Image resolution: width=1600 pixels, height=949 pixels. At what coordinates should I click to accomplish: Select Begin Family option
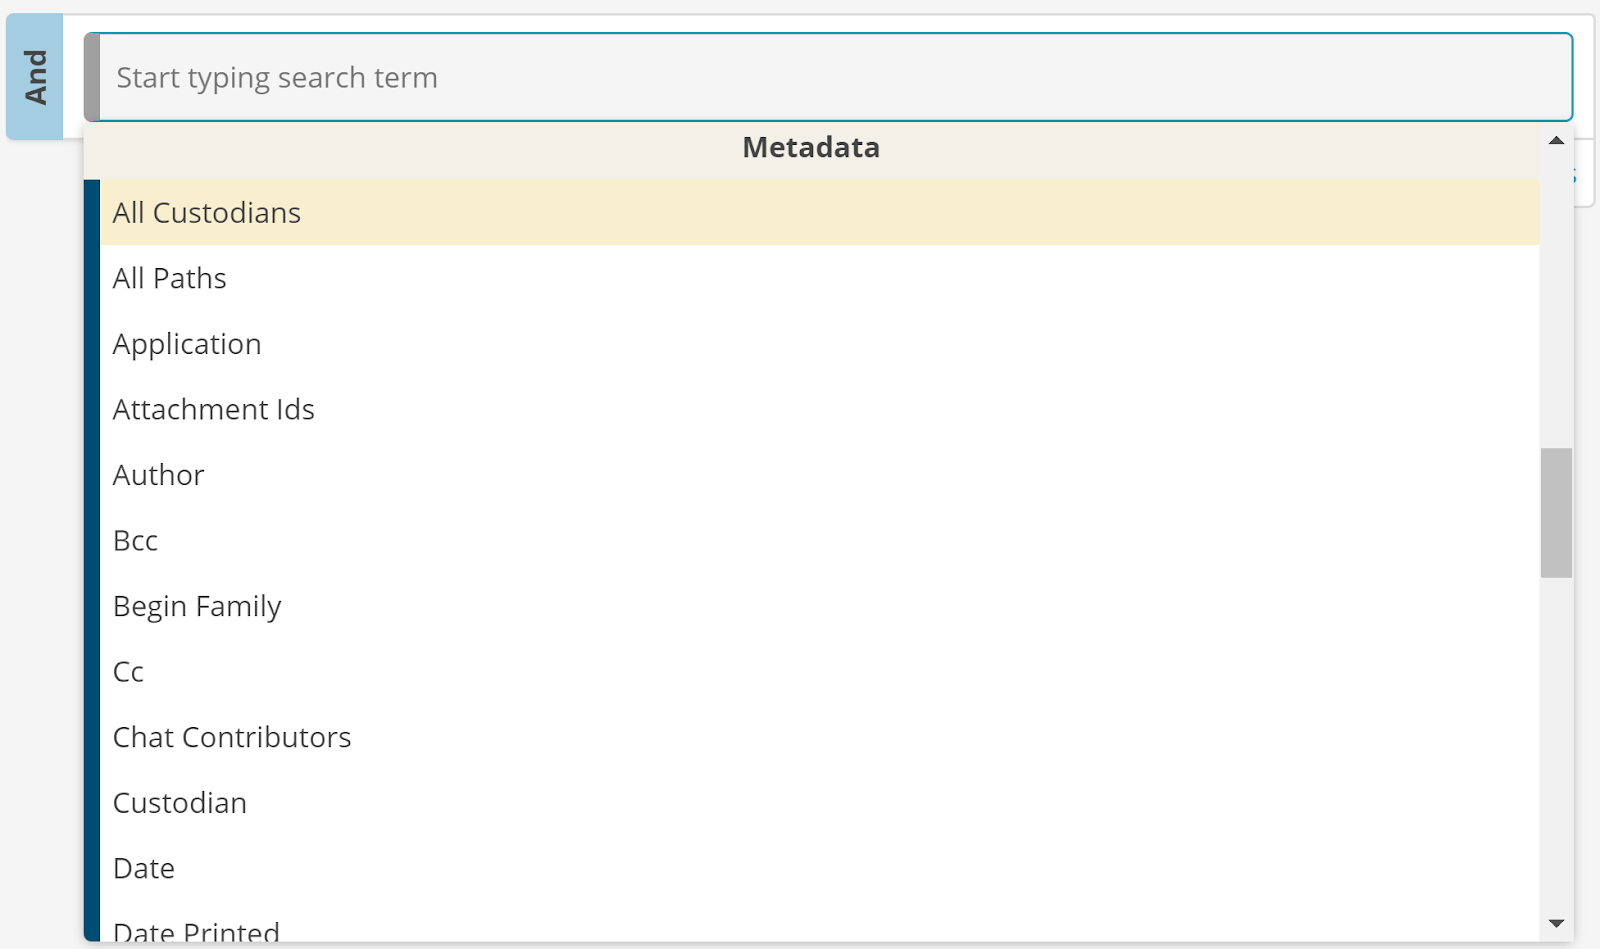[819, 605]
